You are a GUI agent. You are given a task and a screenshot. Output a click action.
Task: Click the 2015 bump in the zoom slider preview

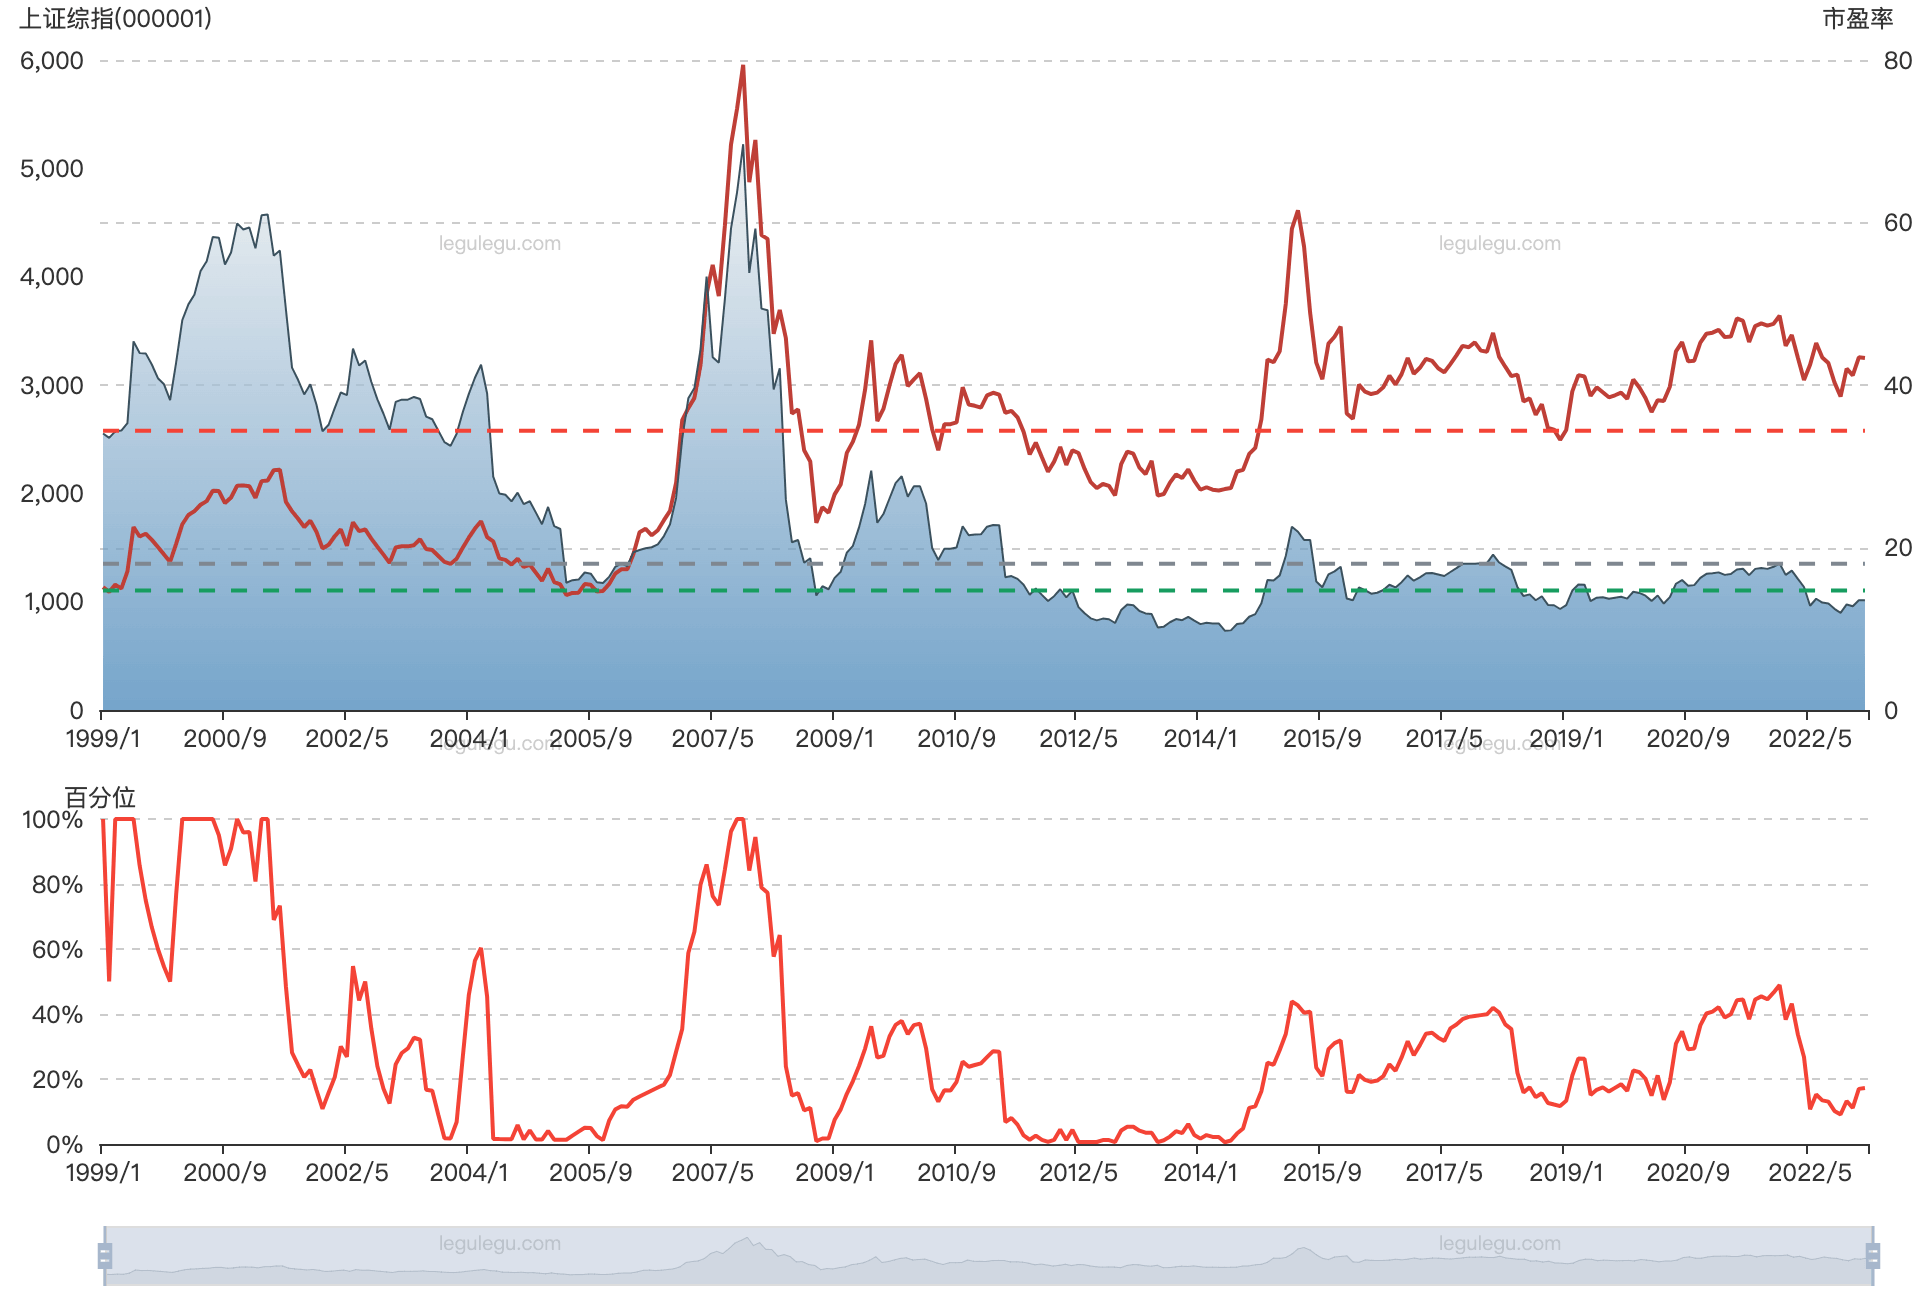click(x=1303, y=1250)
